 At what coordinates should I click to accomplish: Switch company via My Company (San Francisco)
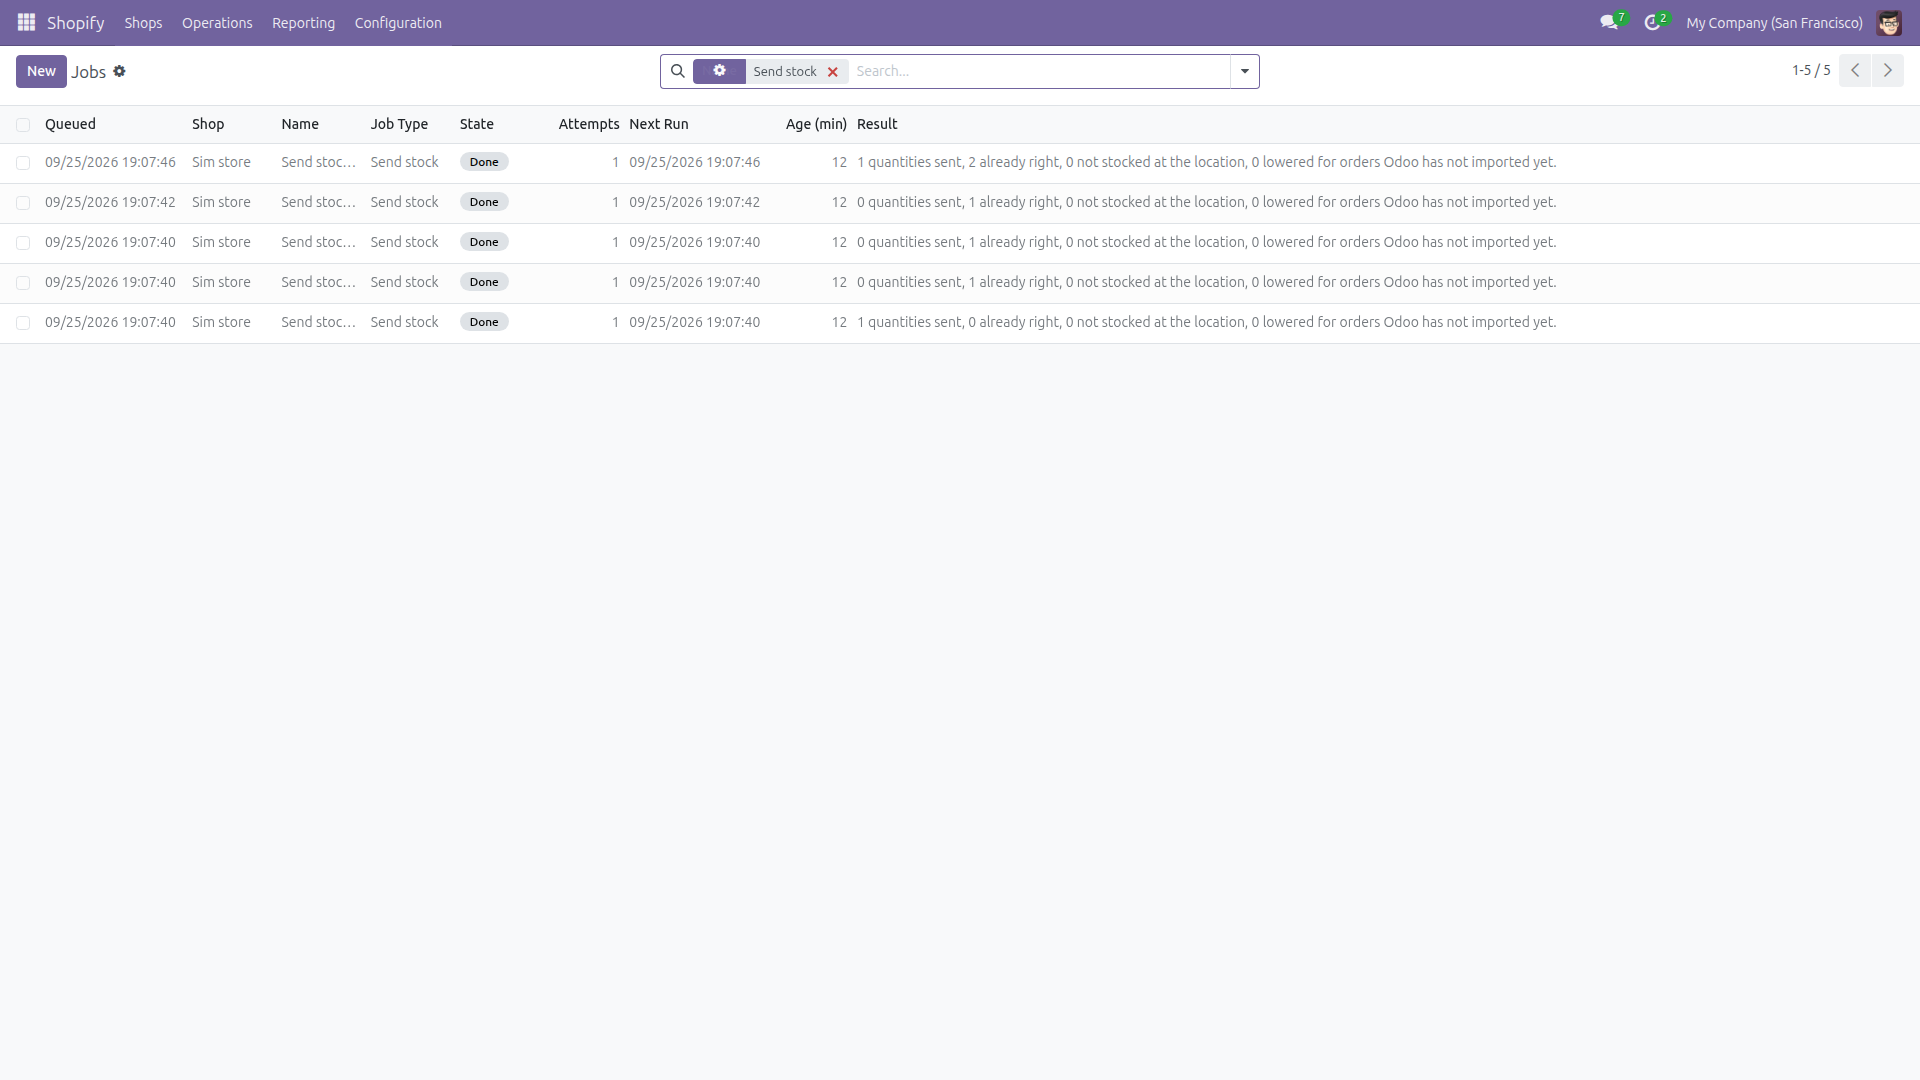(x=1774, y=23)
